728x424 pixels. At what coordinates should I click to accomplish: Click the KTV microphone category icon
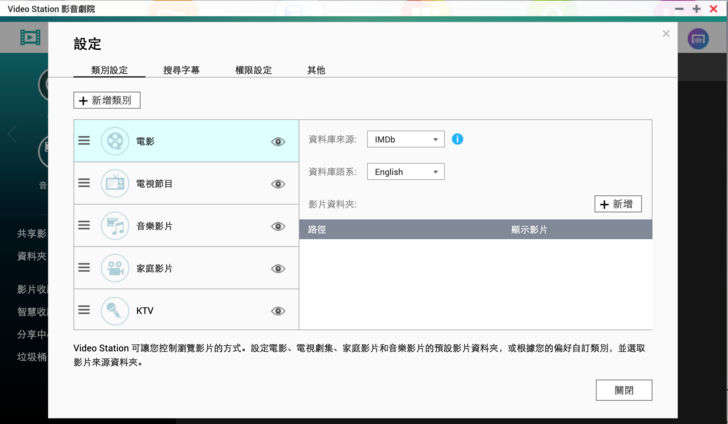[x=115, y=310]
